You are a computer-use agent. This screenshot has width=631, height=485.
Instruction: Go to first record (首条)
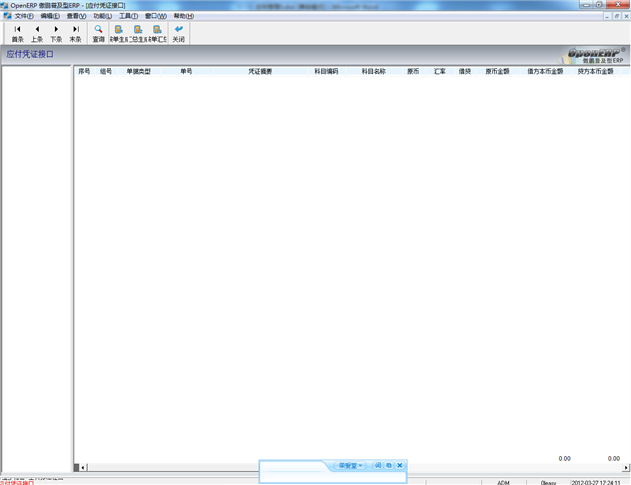(x=17, y=33)
